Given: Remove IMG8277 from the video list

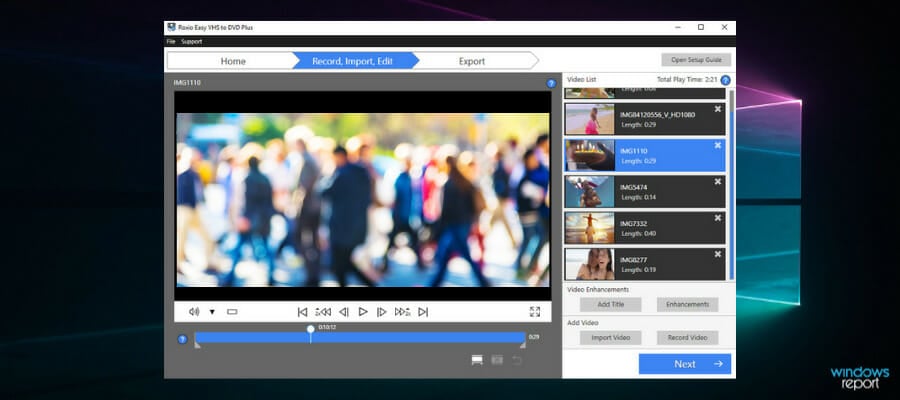Looking at the screenshot, I should (x=717, y=254).
